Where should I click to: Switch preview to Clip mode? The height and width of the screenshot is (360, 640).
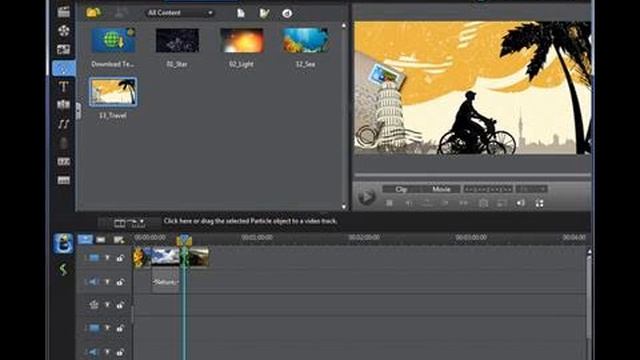tap(401, 189)
